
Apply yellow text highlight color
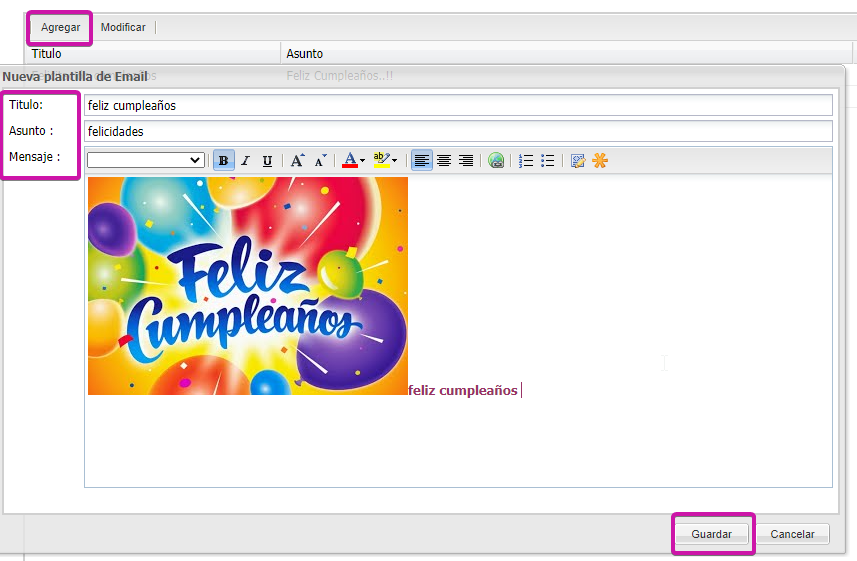pyautogui.click(x=381, y=160)
